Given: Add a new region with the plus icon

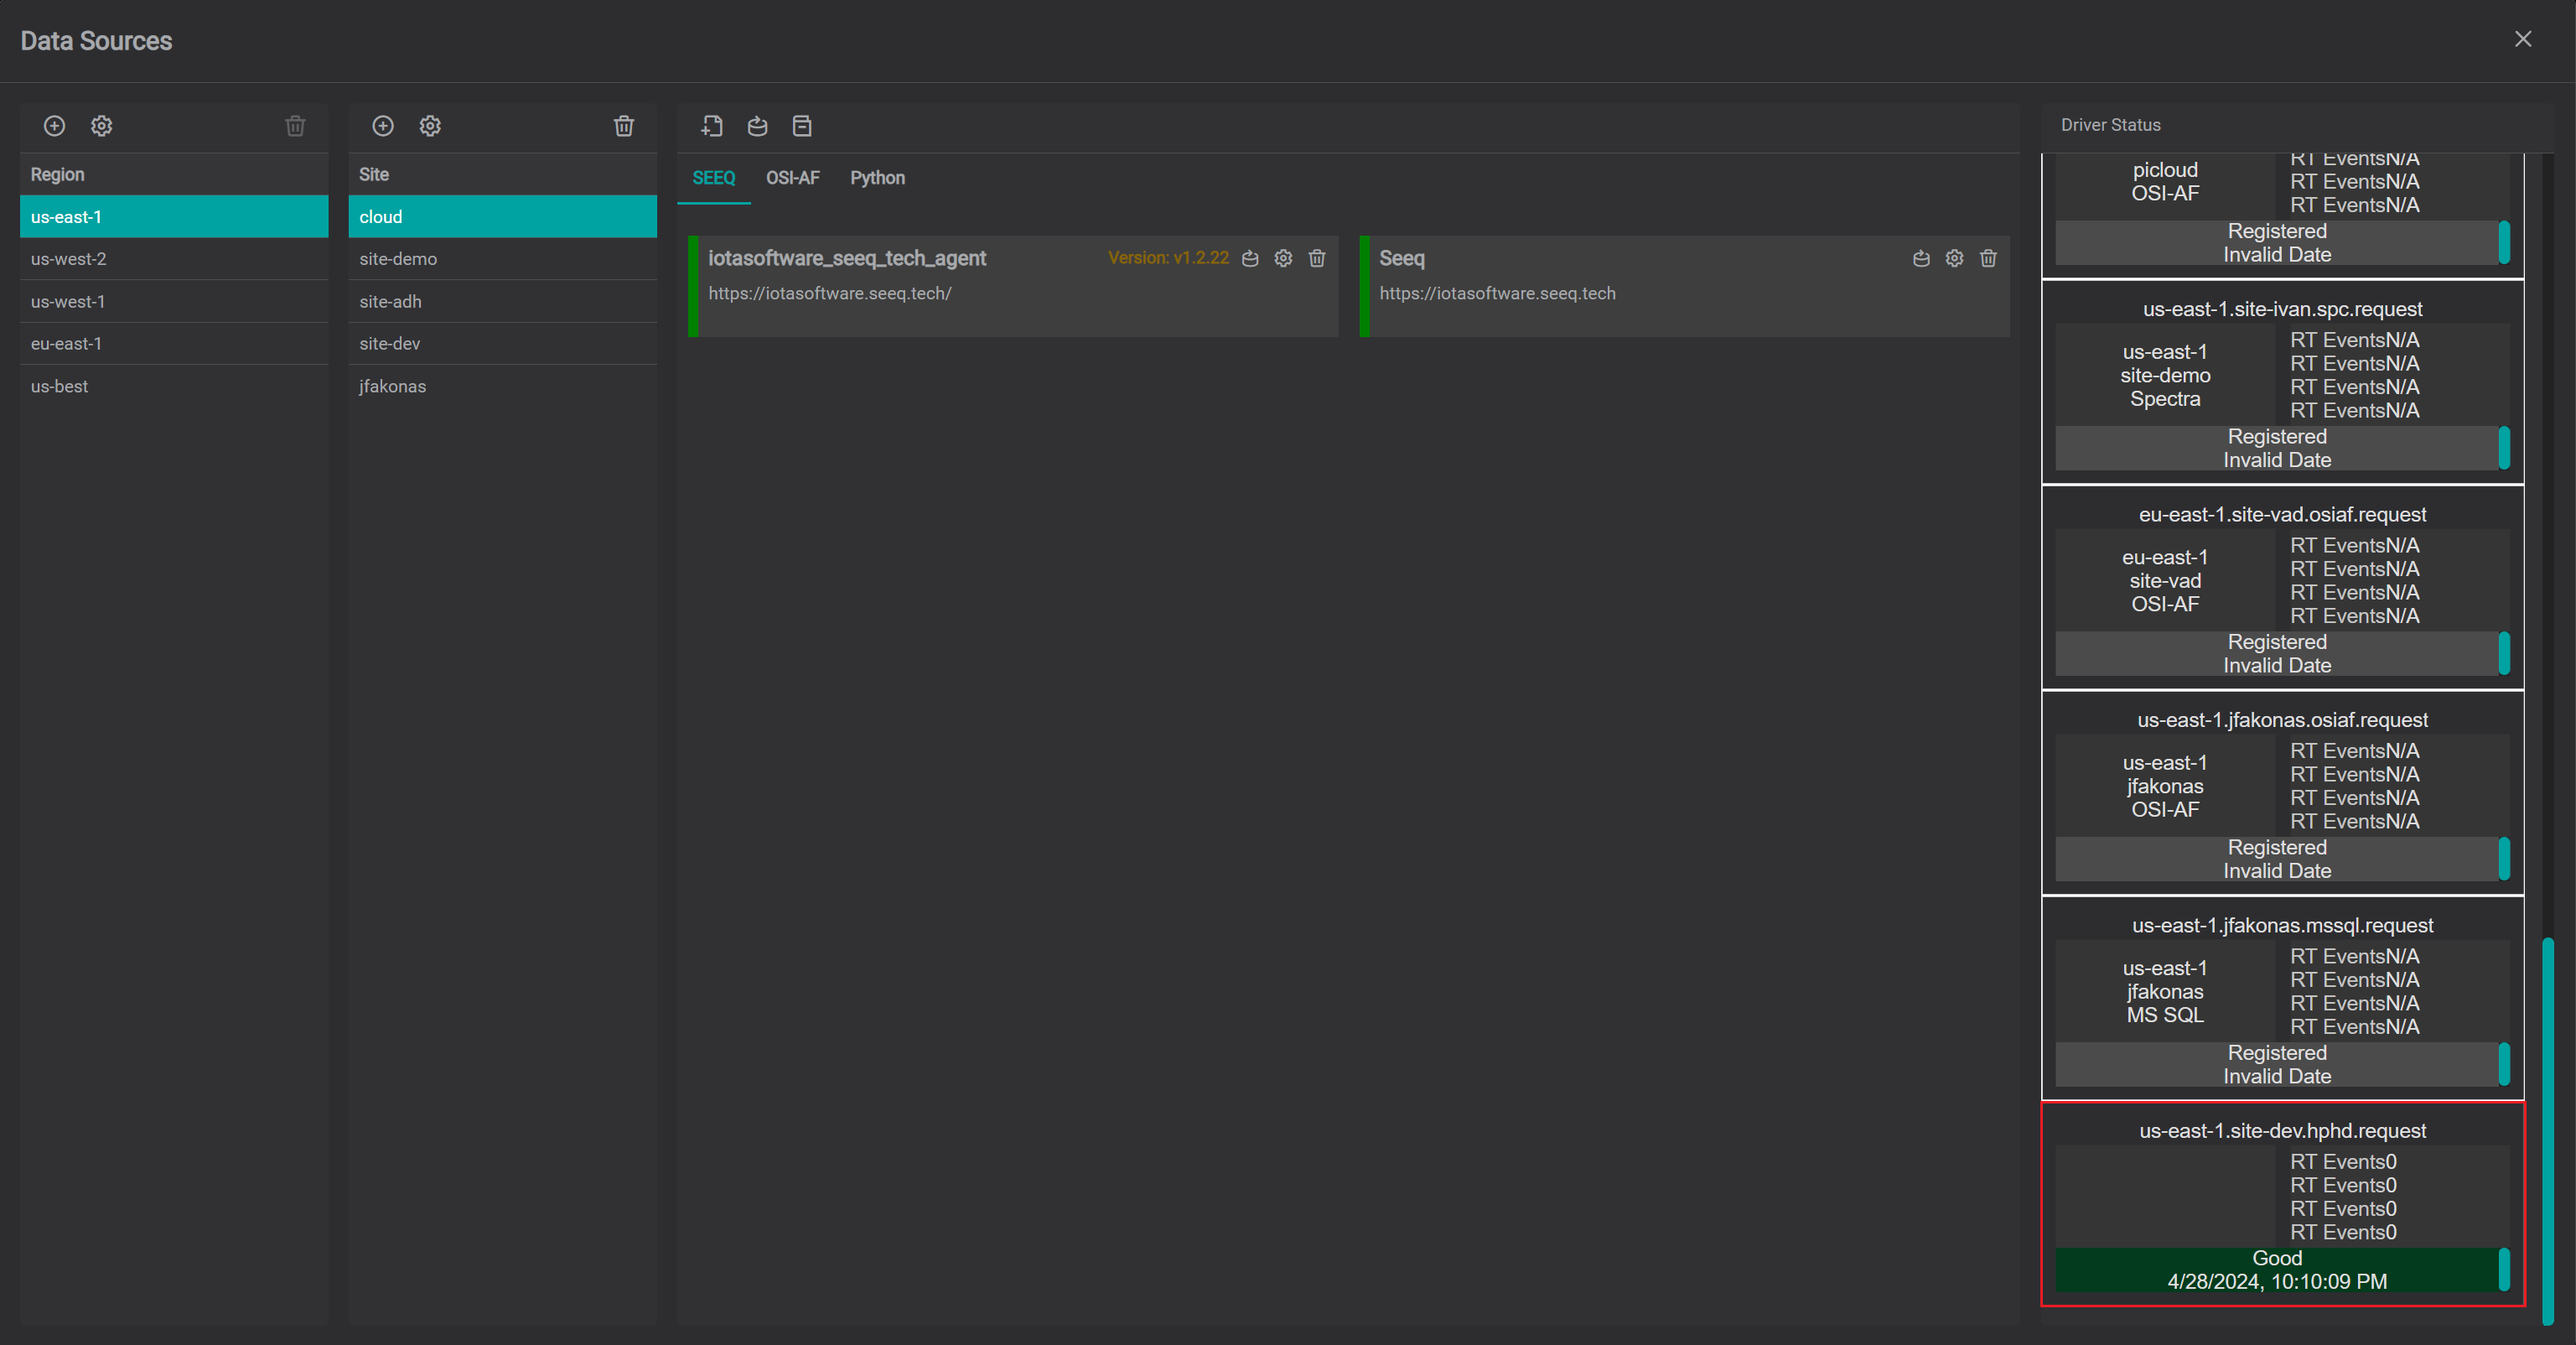Looking at the screenshot, I should tap(54, 126).
